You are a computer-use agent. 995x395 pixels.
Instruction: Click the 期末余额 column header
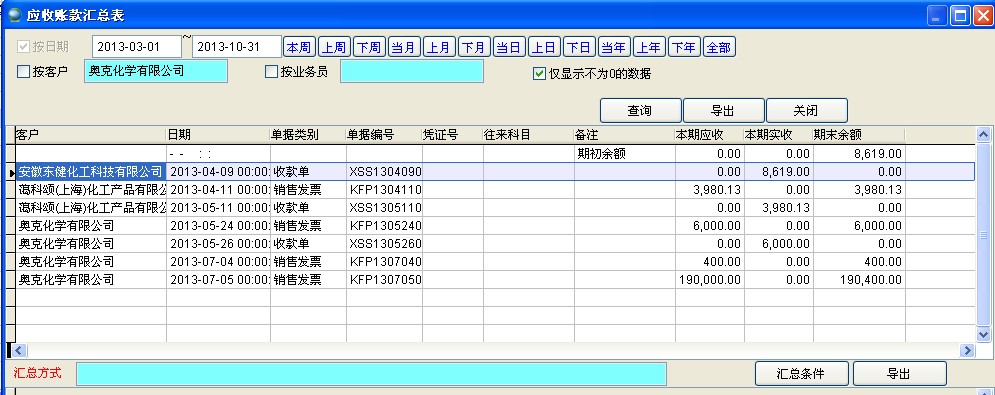coord(859,135)
